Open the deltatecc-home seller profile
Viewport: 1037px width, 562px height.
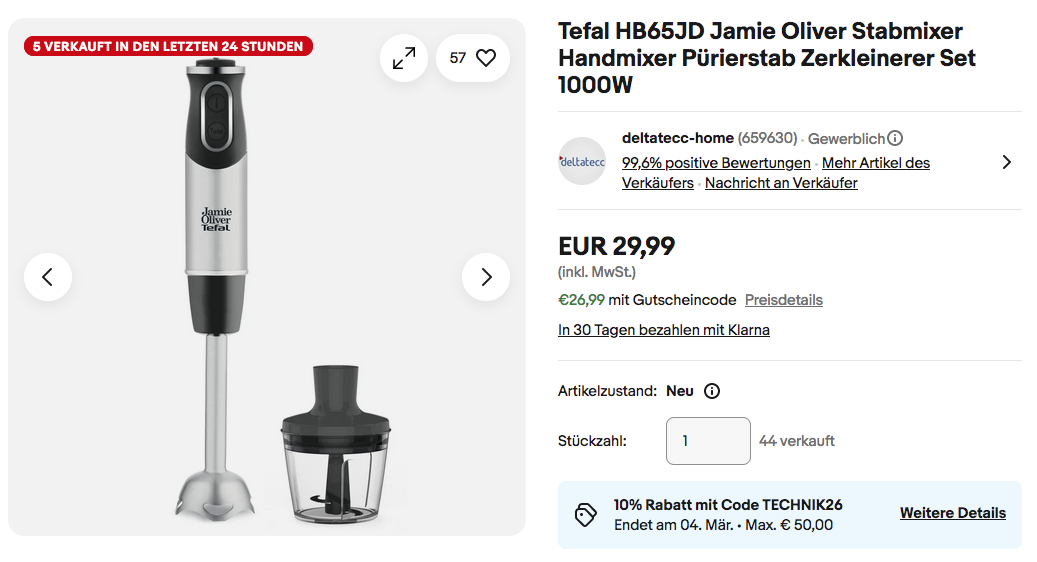click(678, 138)
